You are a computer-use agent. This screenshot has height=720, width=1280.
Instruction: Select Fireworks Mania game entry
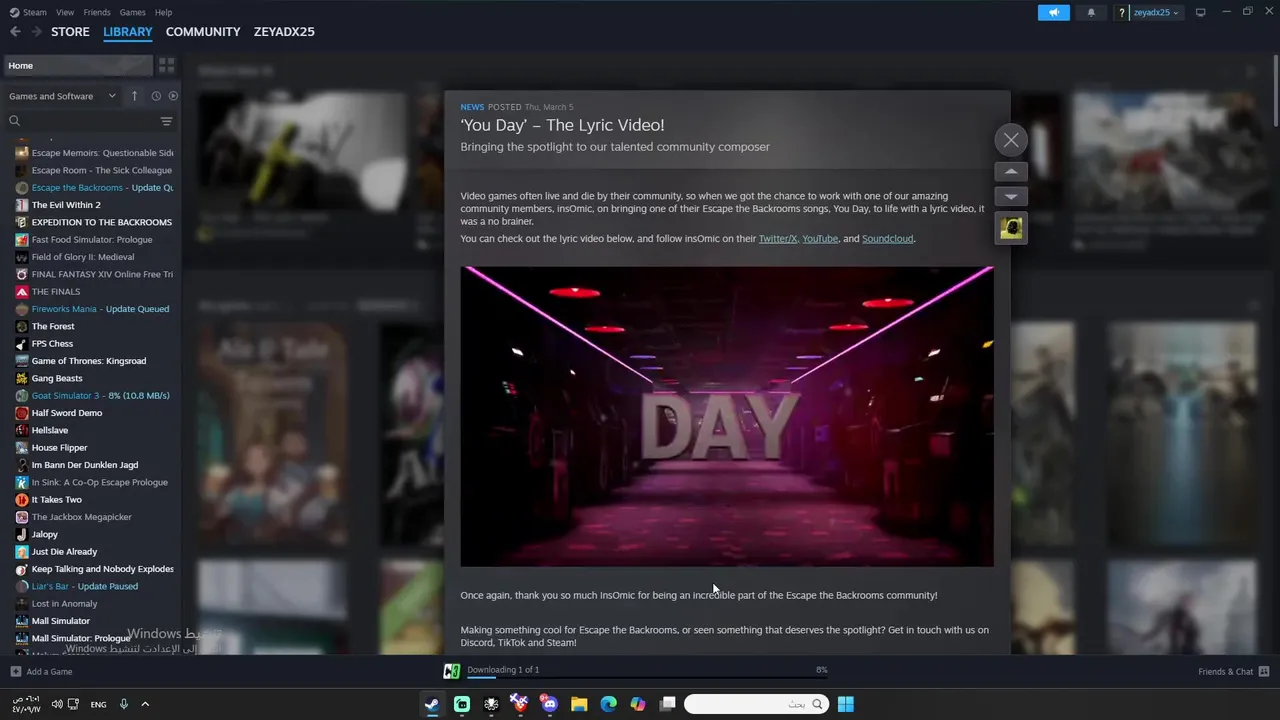point(94,309)
